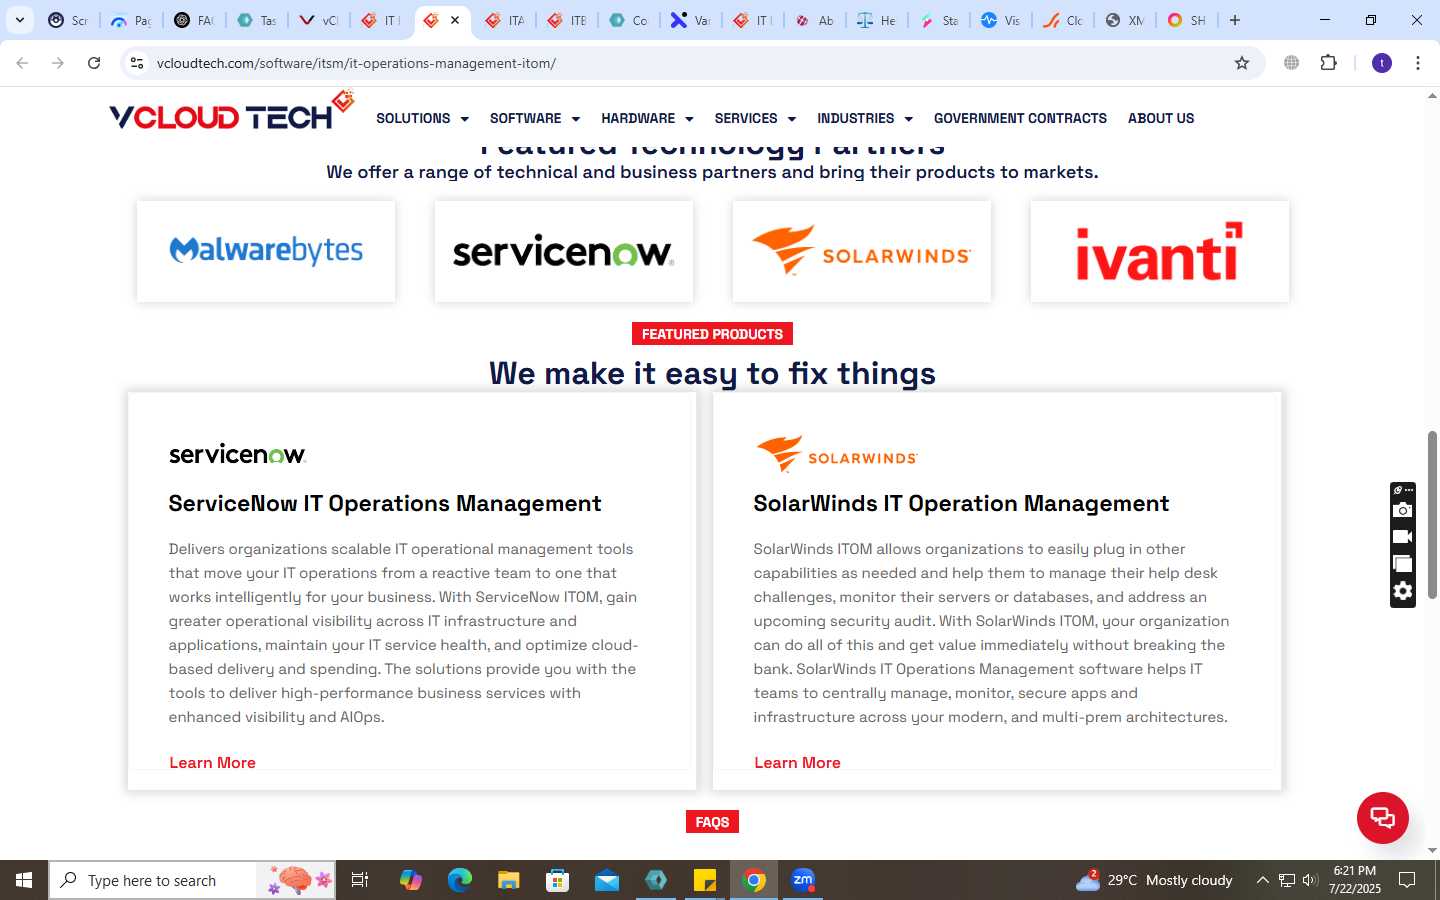Open the tab search dropdown arrow
The width and height of the screenshot is (1440, 900).
coord(19,20)
